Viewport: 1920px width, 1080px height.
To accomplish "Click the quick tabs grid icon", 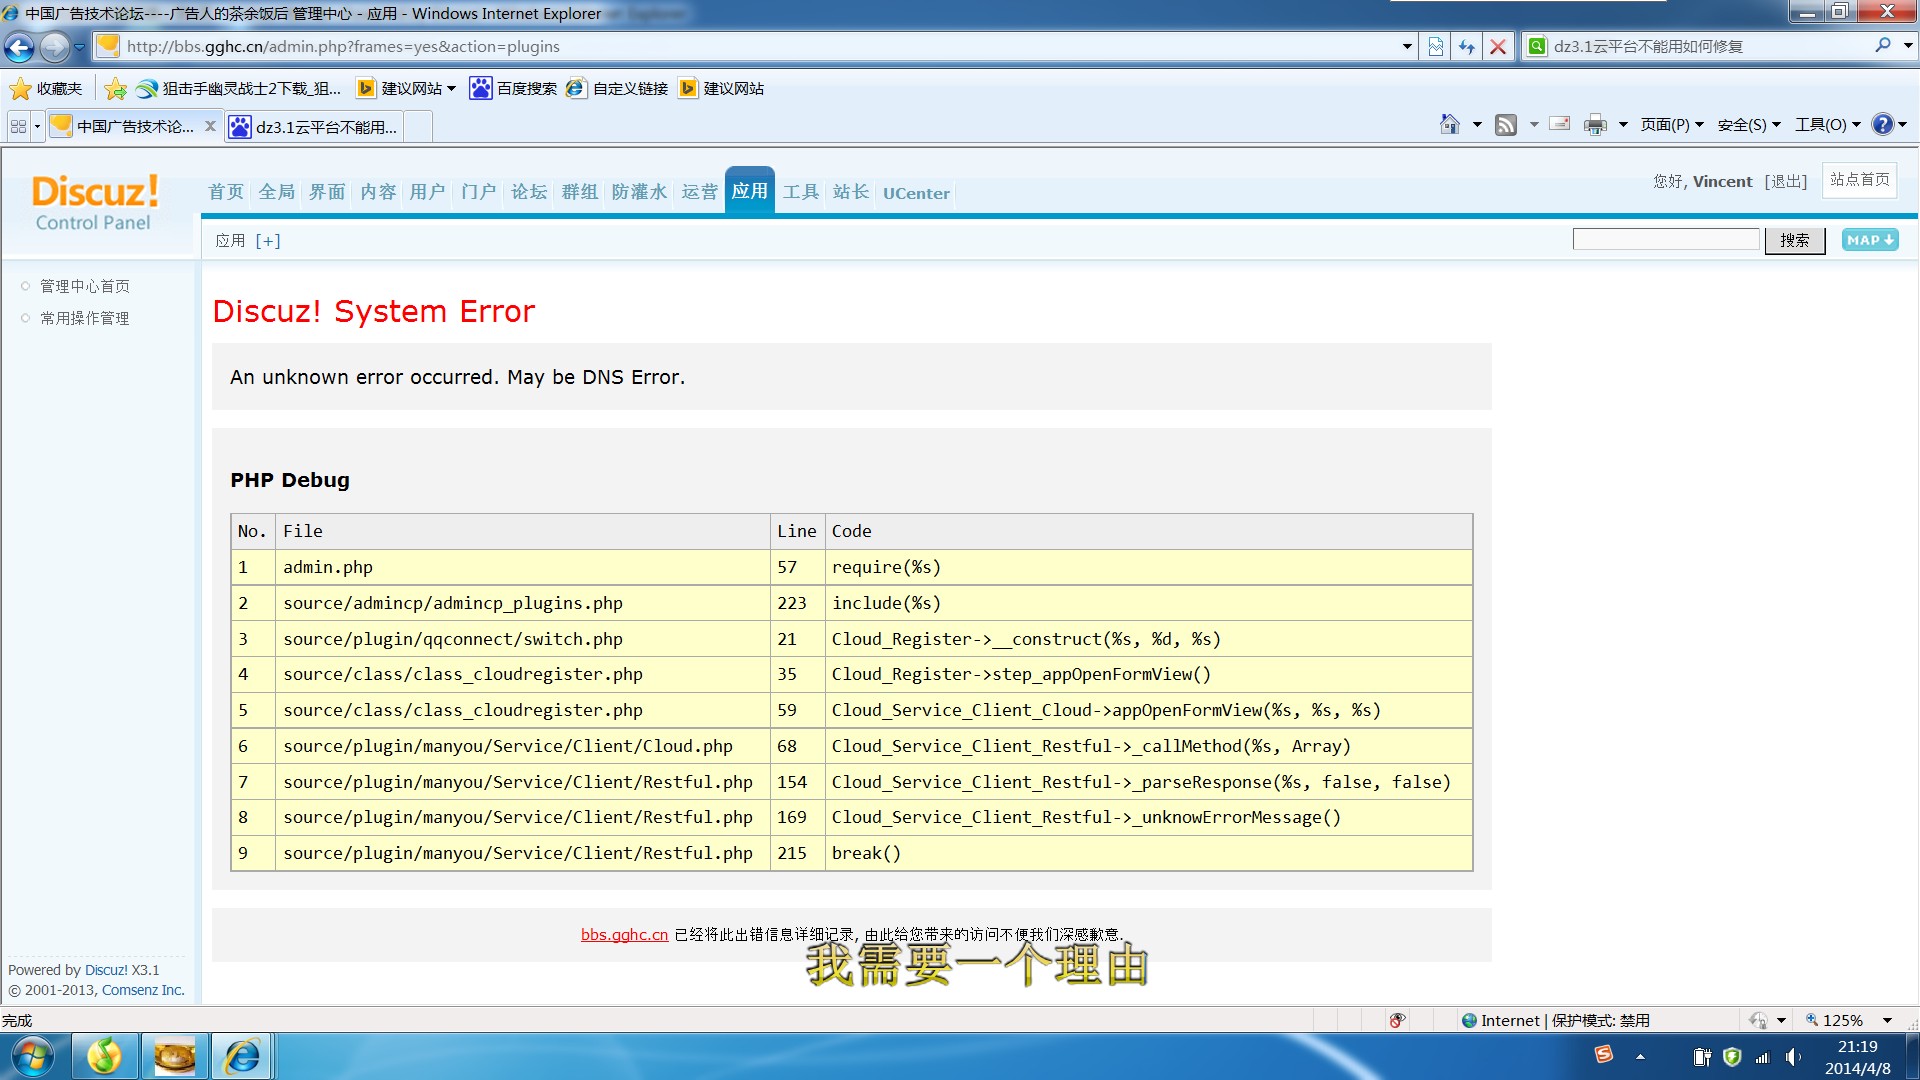I will tap(18, 126).
